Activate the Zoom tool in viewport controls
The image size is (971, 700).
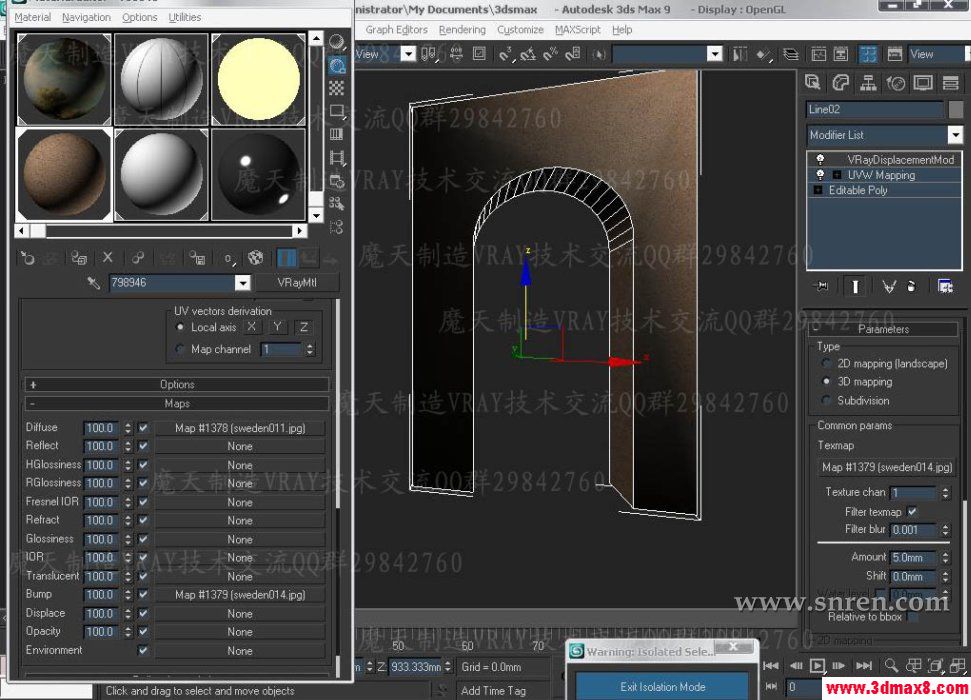coord(891,664)
